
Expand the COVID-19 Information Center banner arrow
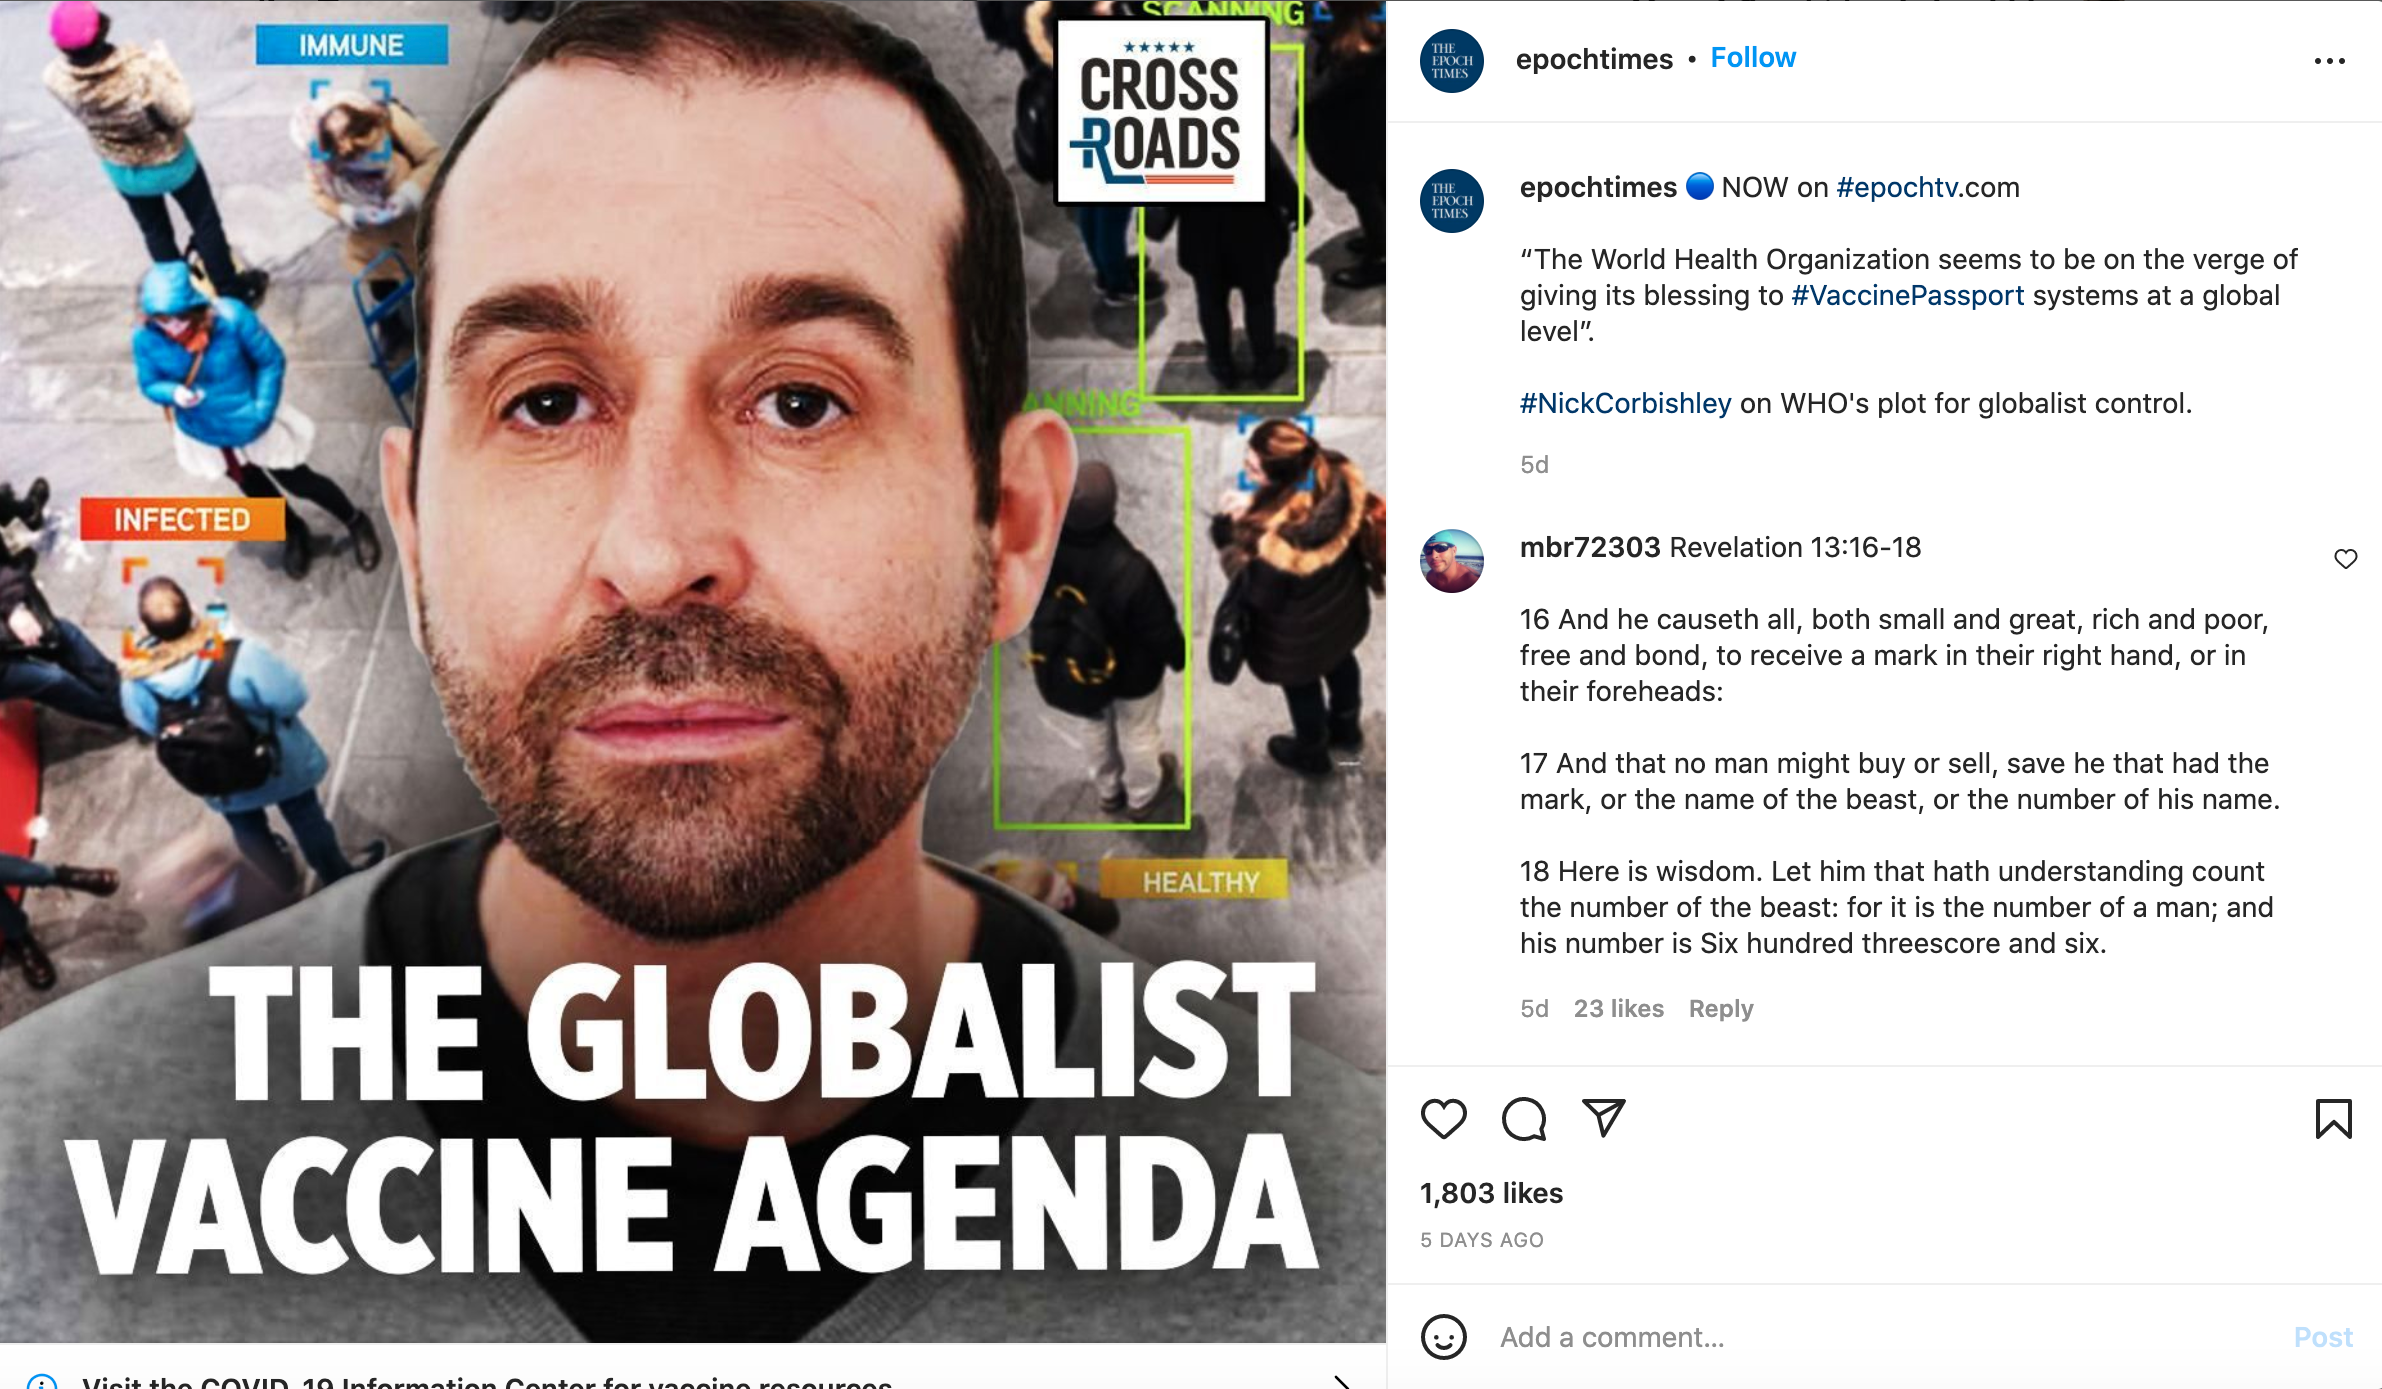click(1341, 1381)
